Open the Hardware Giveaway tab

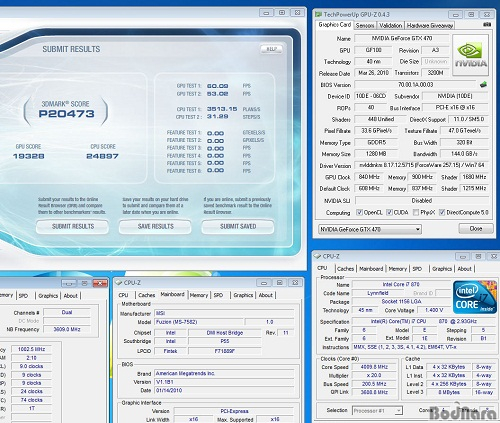[430, 25]
